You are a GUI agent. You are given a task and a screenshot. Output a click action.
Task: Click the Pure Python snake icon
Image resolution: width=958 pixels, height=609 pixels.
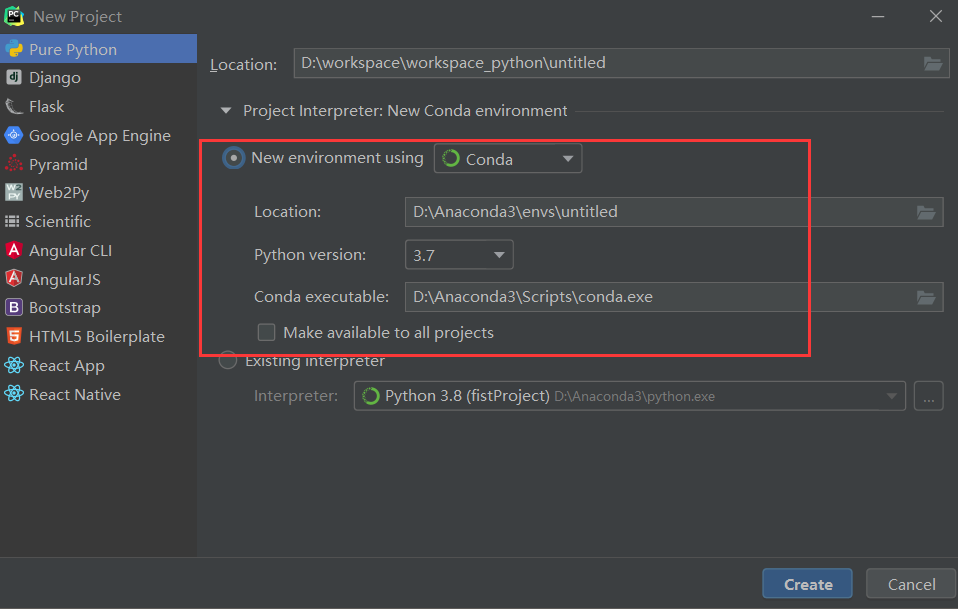(14, 49)
